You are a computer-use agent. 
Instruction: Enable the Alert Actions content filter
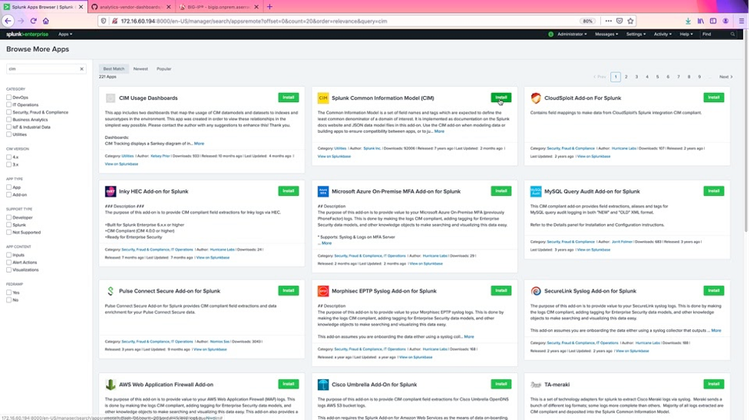pos(9,262)
